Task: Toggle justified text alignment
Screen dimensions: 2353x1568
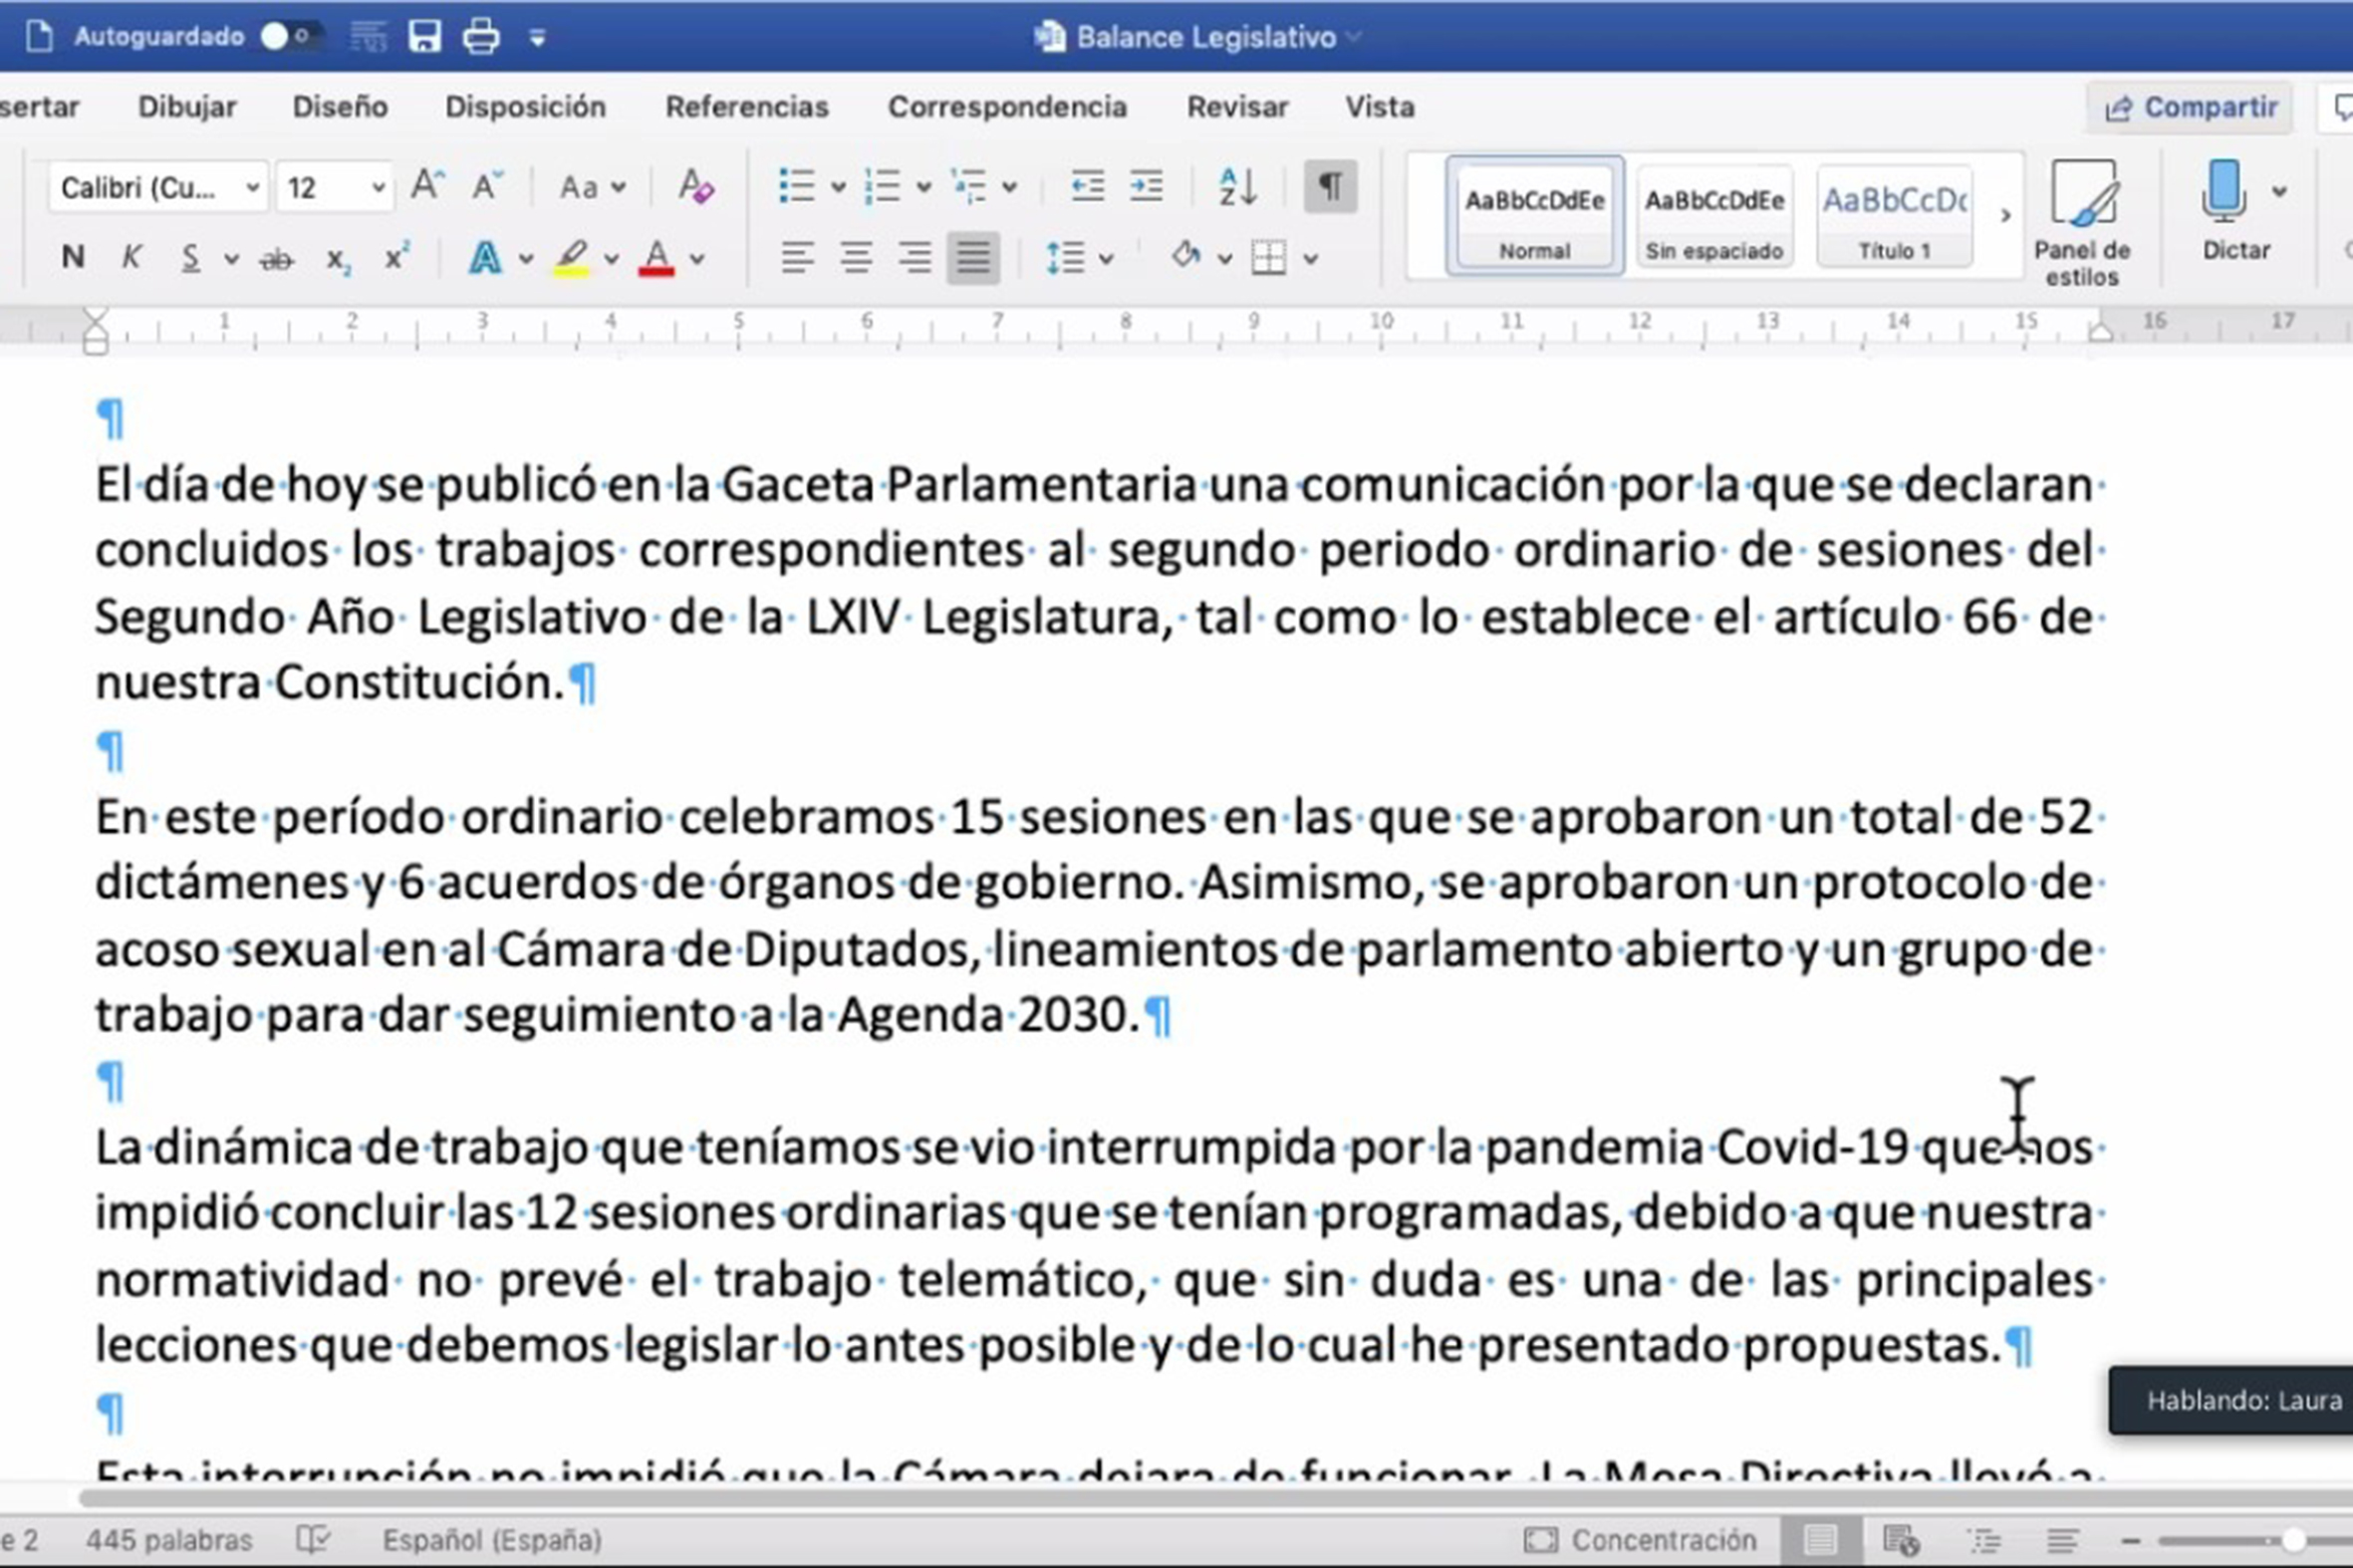Action: pyautogui.click(x=972, y=259)
